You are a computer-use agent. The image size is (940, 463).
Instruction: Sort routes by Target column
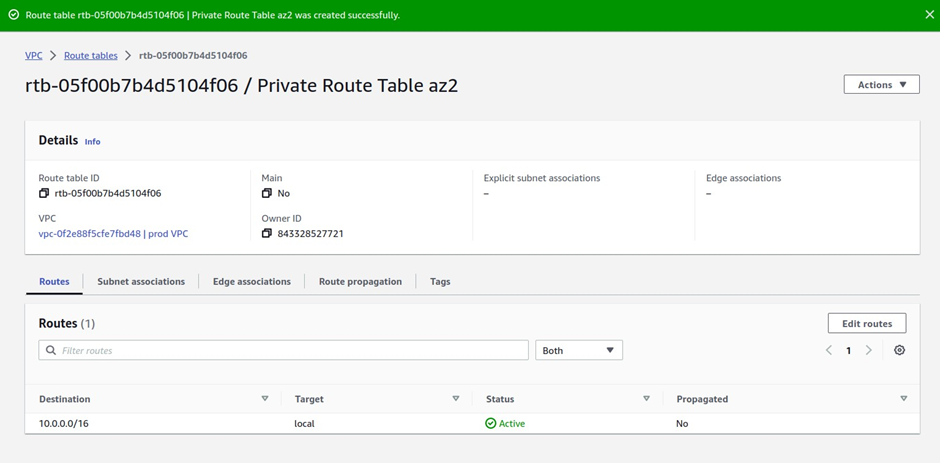(456, 398)
